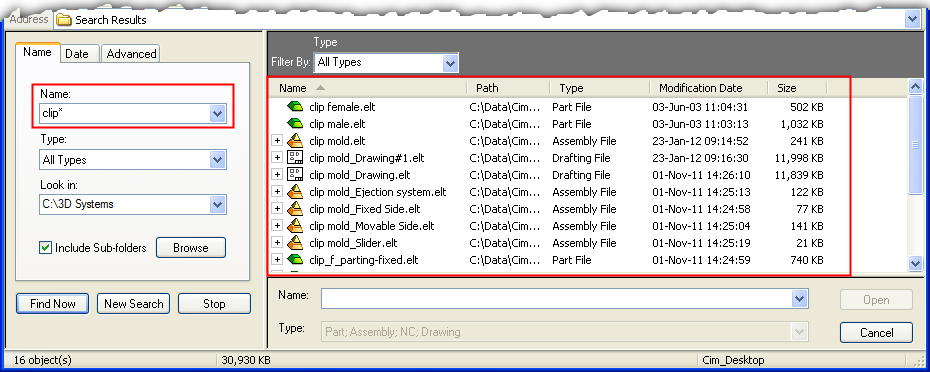Click the Cancel button
The width and height of the screenshot is (930, 372).
point(876,333)
